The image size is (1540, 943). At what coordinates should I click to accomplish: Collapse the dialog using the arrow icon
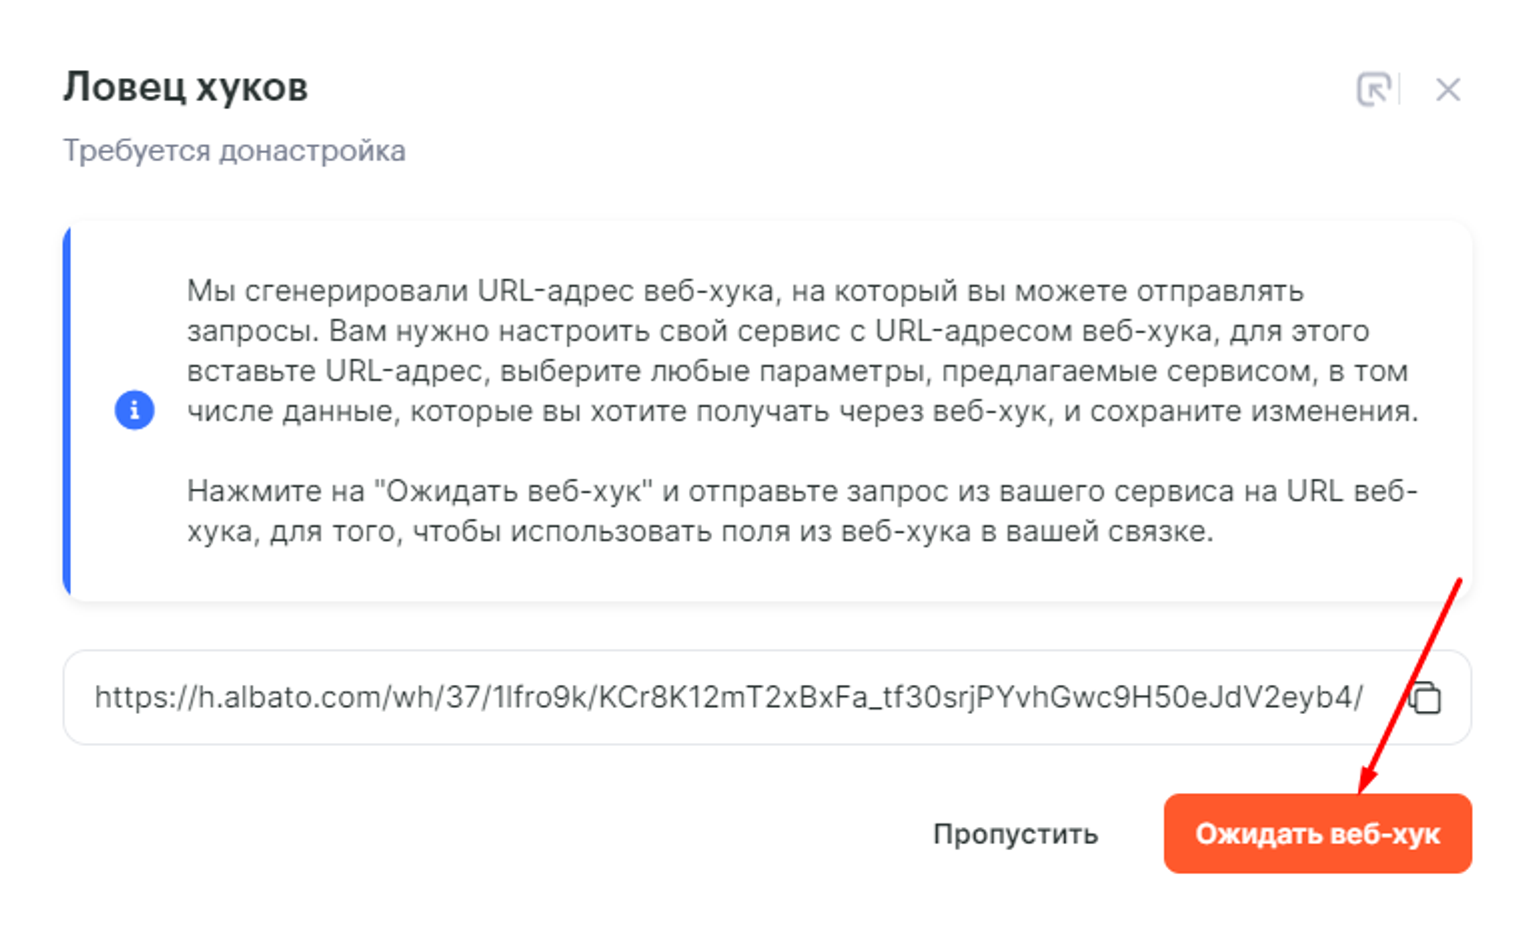(1373, 90)
